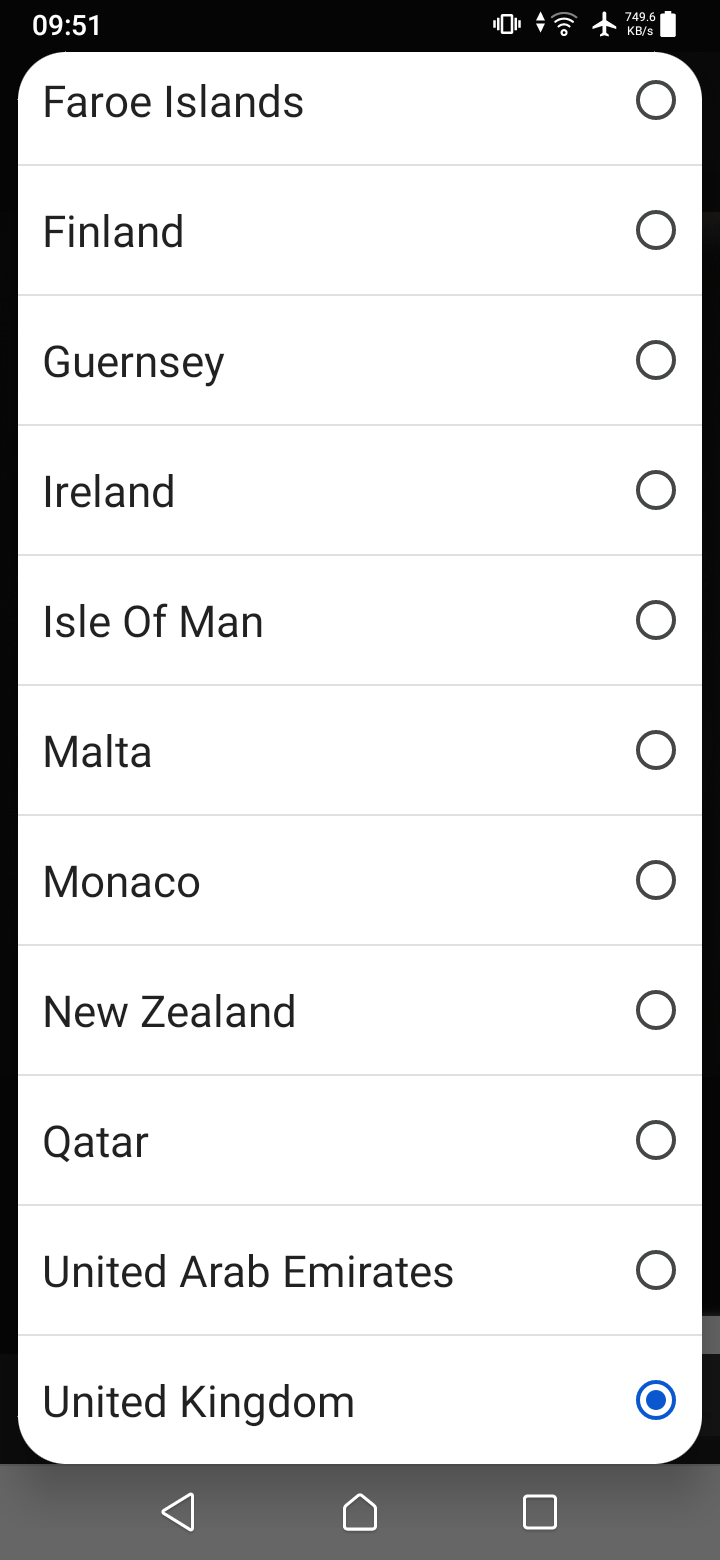Tap the vibrate mode status icon

507,24
